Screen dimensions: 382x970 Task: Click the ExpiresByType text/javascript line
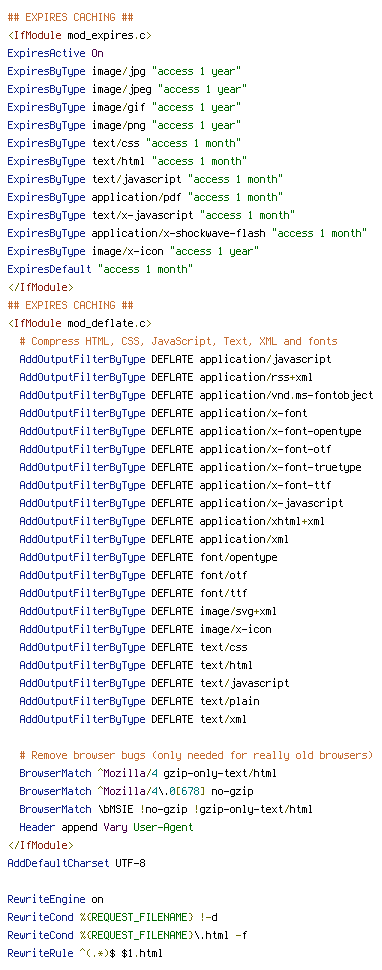[145, 179]
